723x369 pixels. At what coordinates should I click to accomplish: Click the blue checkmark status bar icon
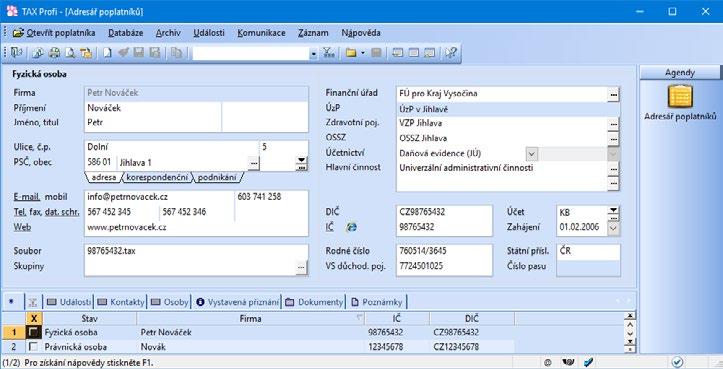click(588, 363)
